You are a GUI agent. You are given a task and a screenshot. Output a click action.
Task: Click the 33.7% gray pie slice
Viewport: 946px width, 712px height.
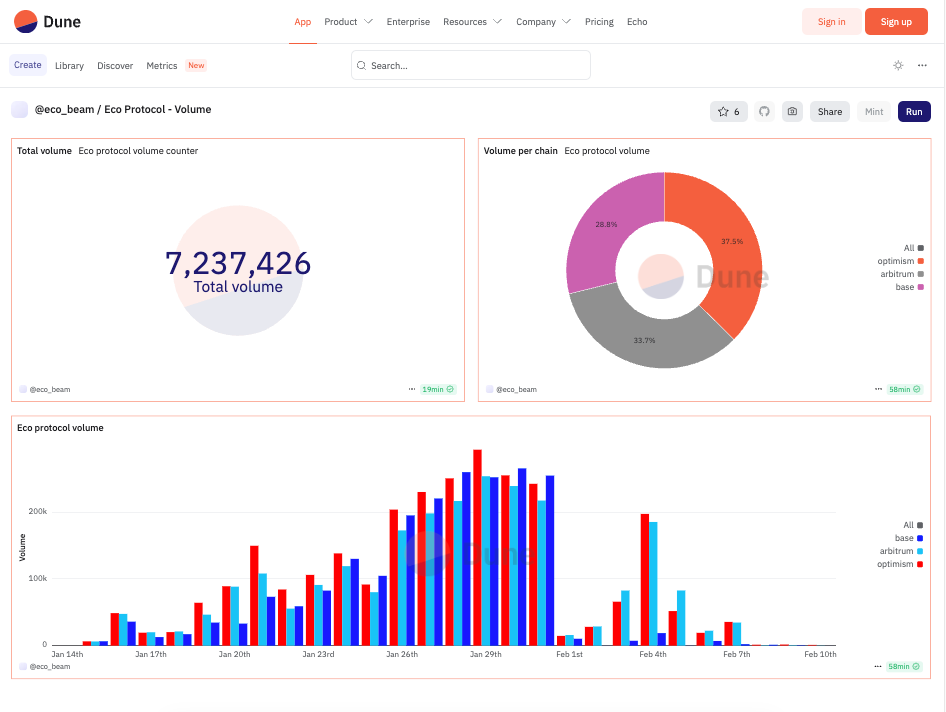644,341
